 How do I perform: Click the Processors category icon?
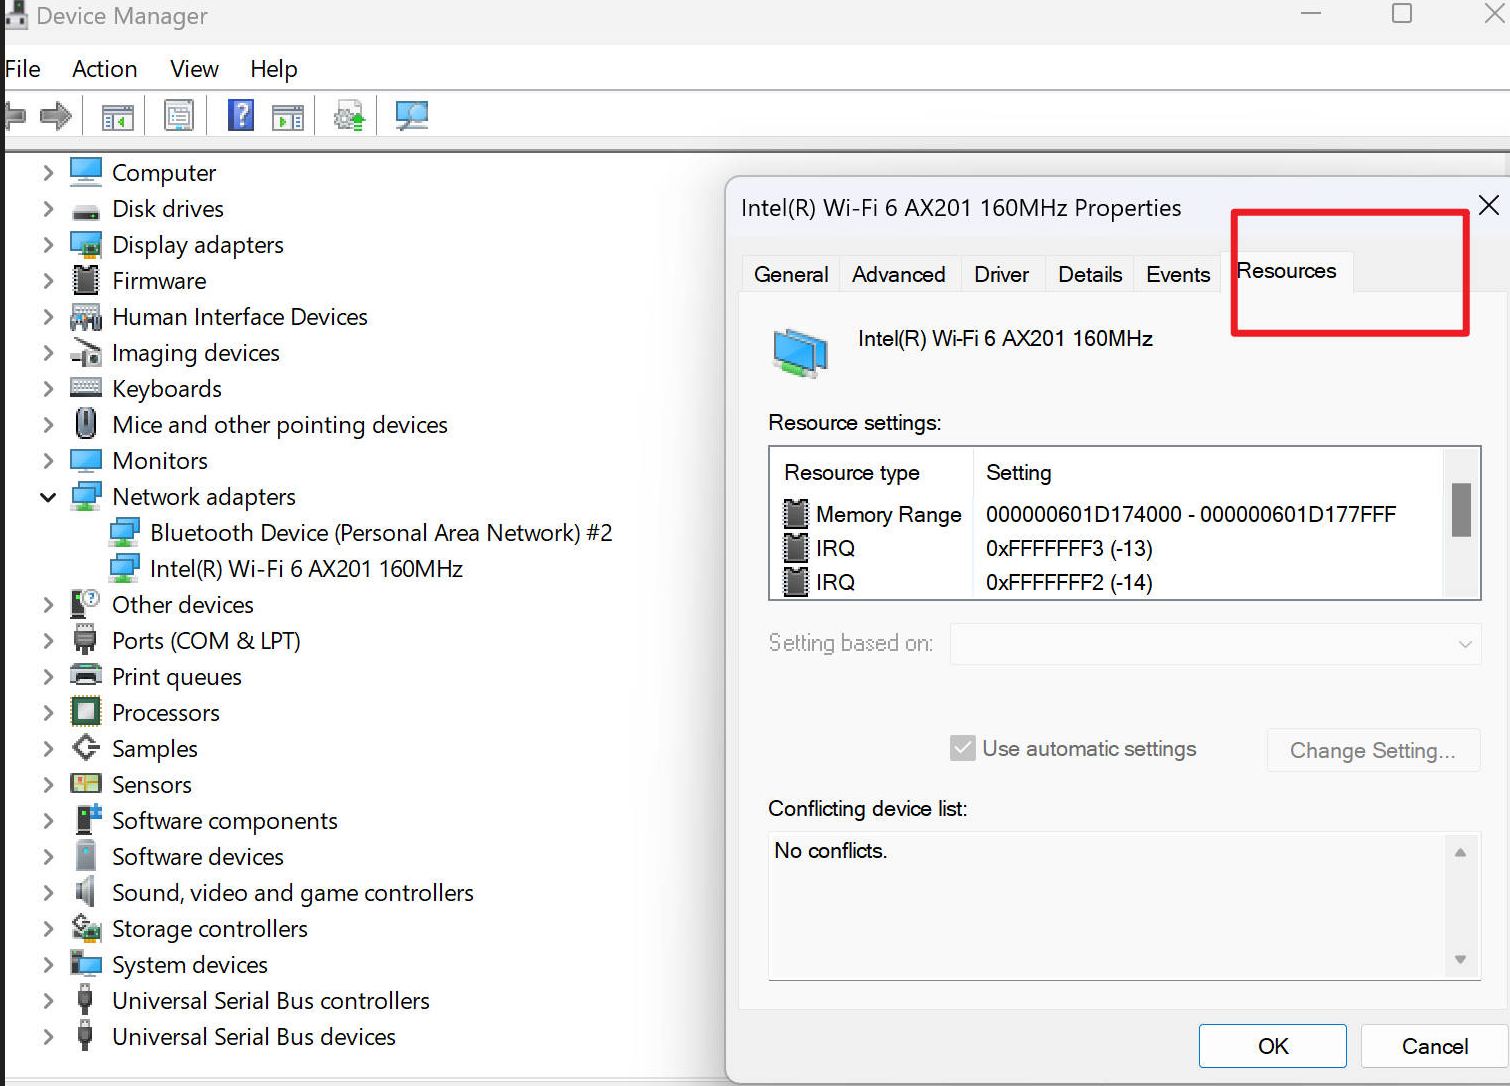tap(86, 712)
